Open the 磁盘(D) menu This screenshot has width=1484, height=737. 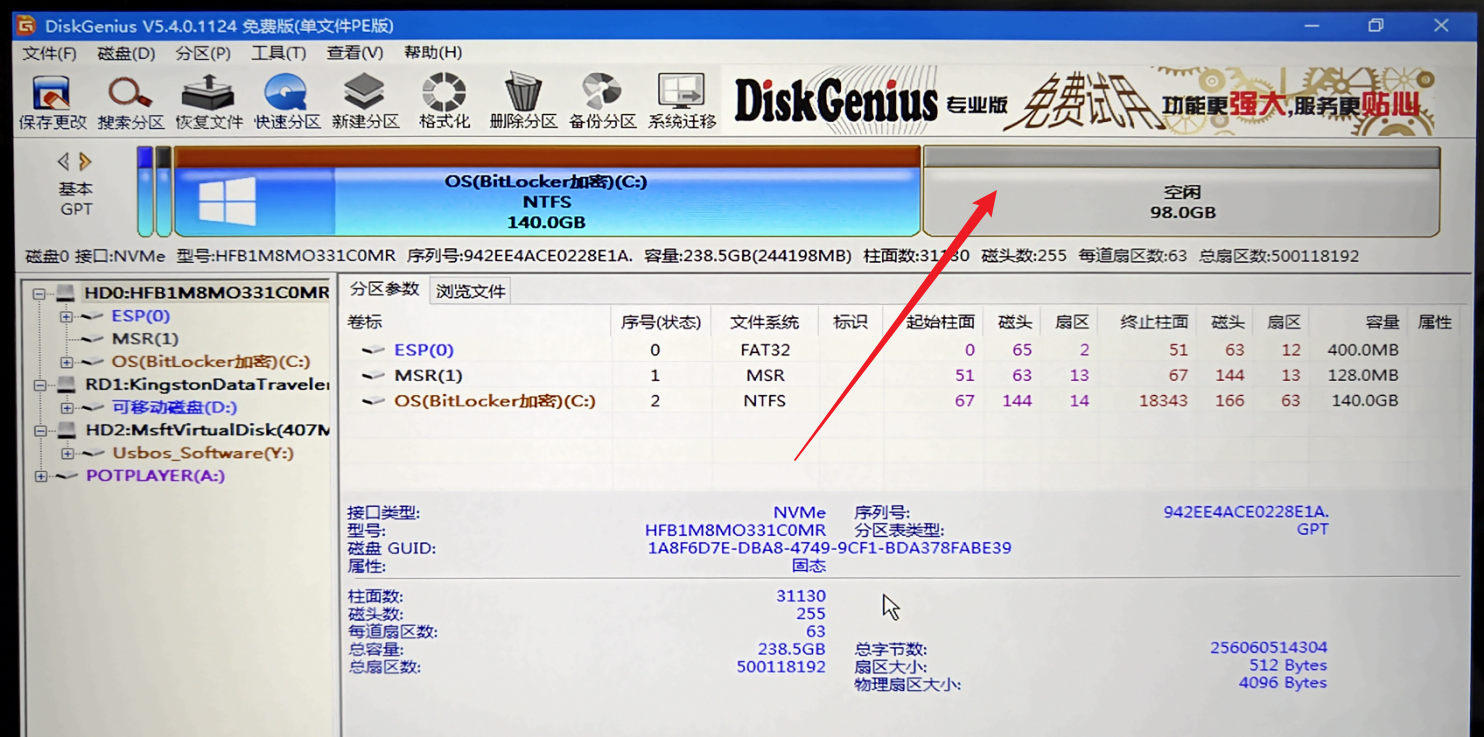coord(126,53)
